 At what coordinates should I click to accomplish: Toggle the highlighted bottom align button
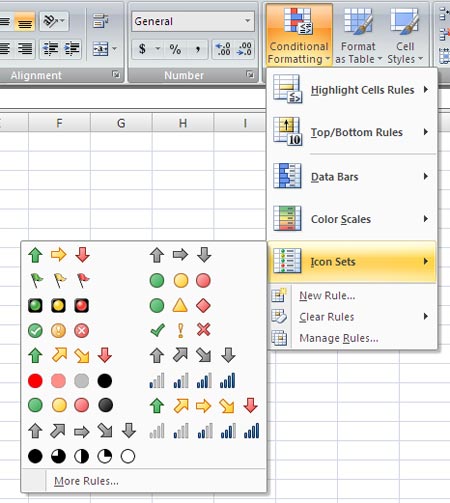25,22
